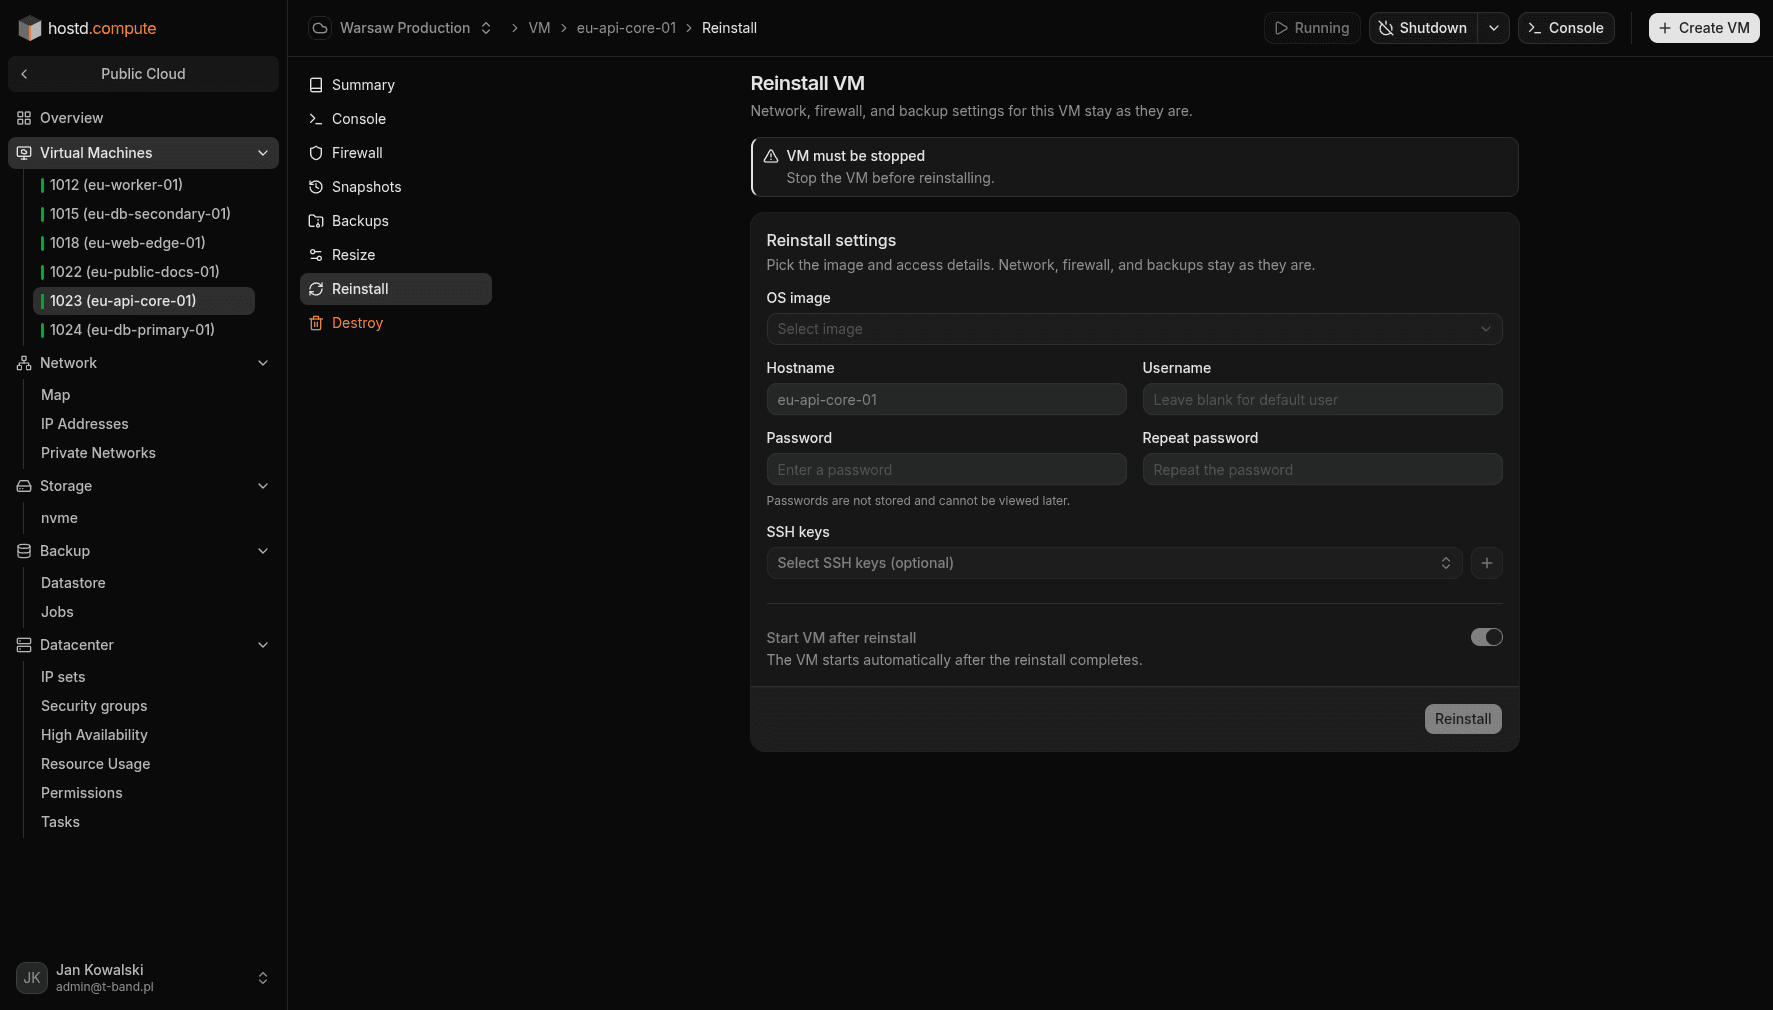This screenshot has height=1010, width=1773.
Task: Click the eu-api-core-01 breadcrumb link
Action: click(x=626, y=28)
